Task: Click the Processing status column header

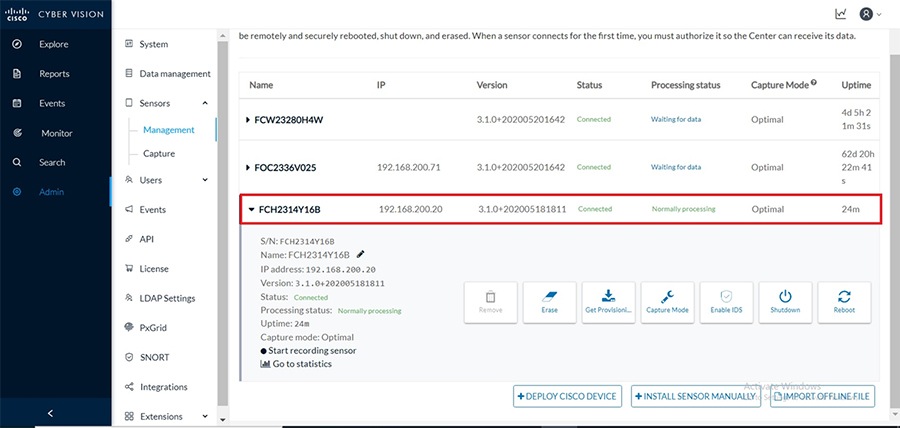Action: (x=685, y=85)
